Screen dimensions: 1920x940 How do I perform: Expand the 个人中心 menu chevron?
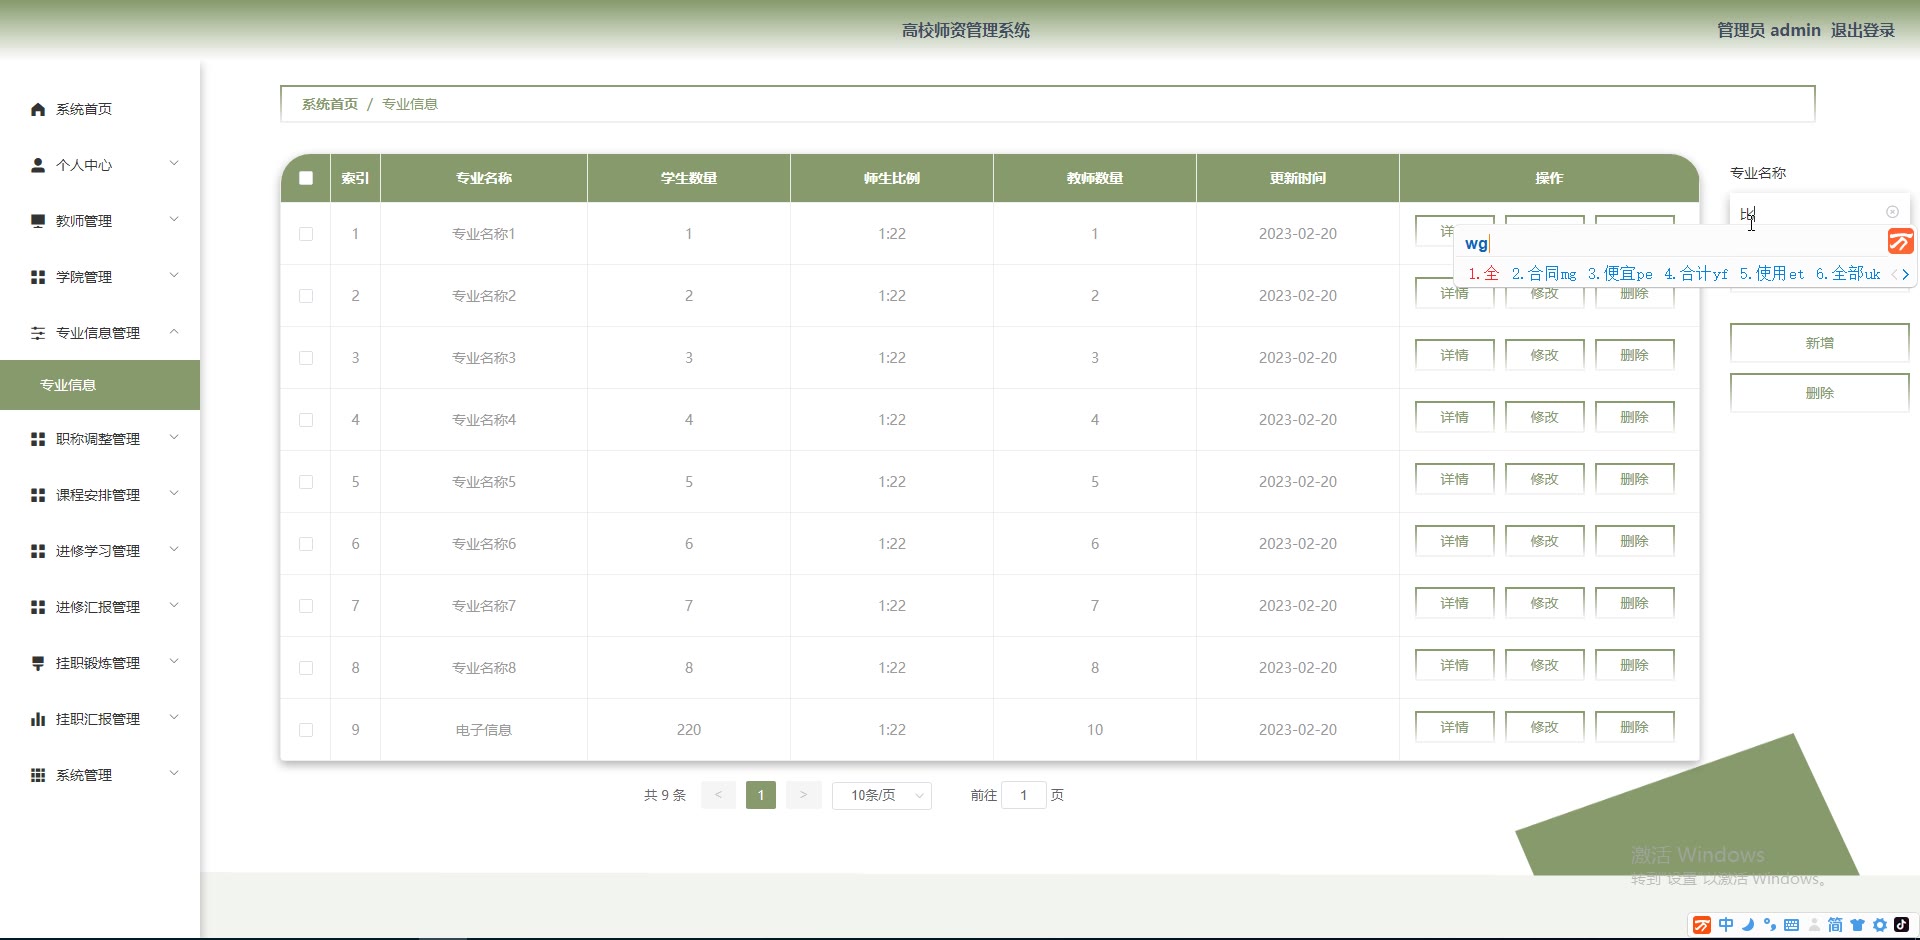tap(174, 163)
